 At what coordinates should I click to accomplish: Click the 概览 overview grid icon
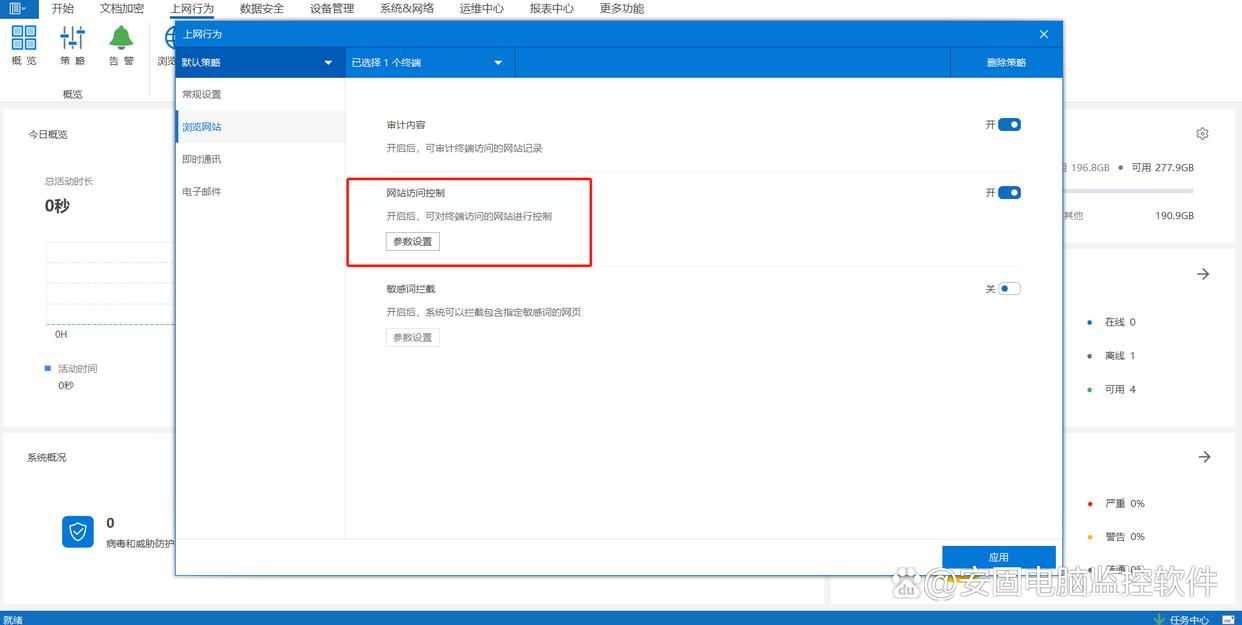point(24,38)
